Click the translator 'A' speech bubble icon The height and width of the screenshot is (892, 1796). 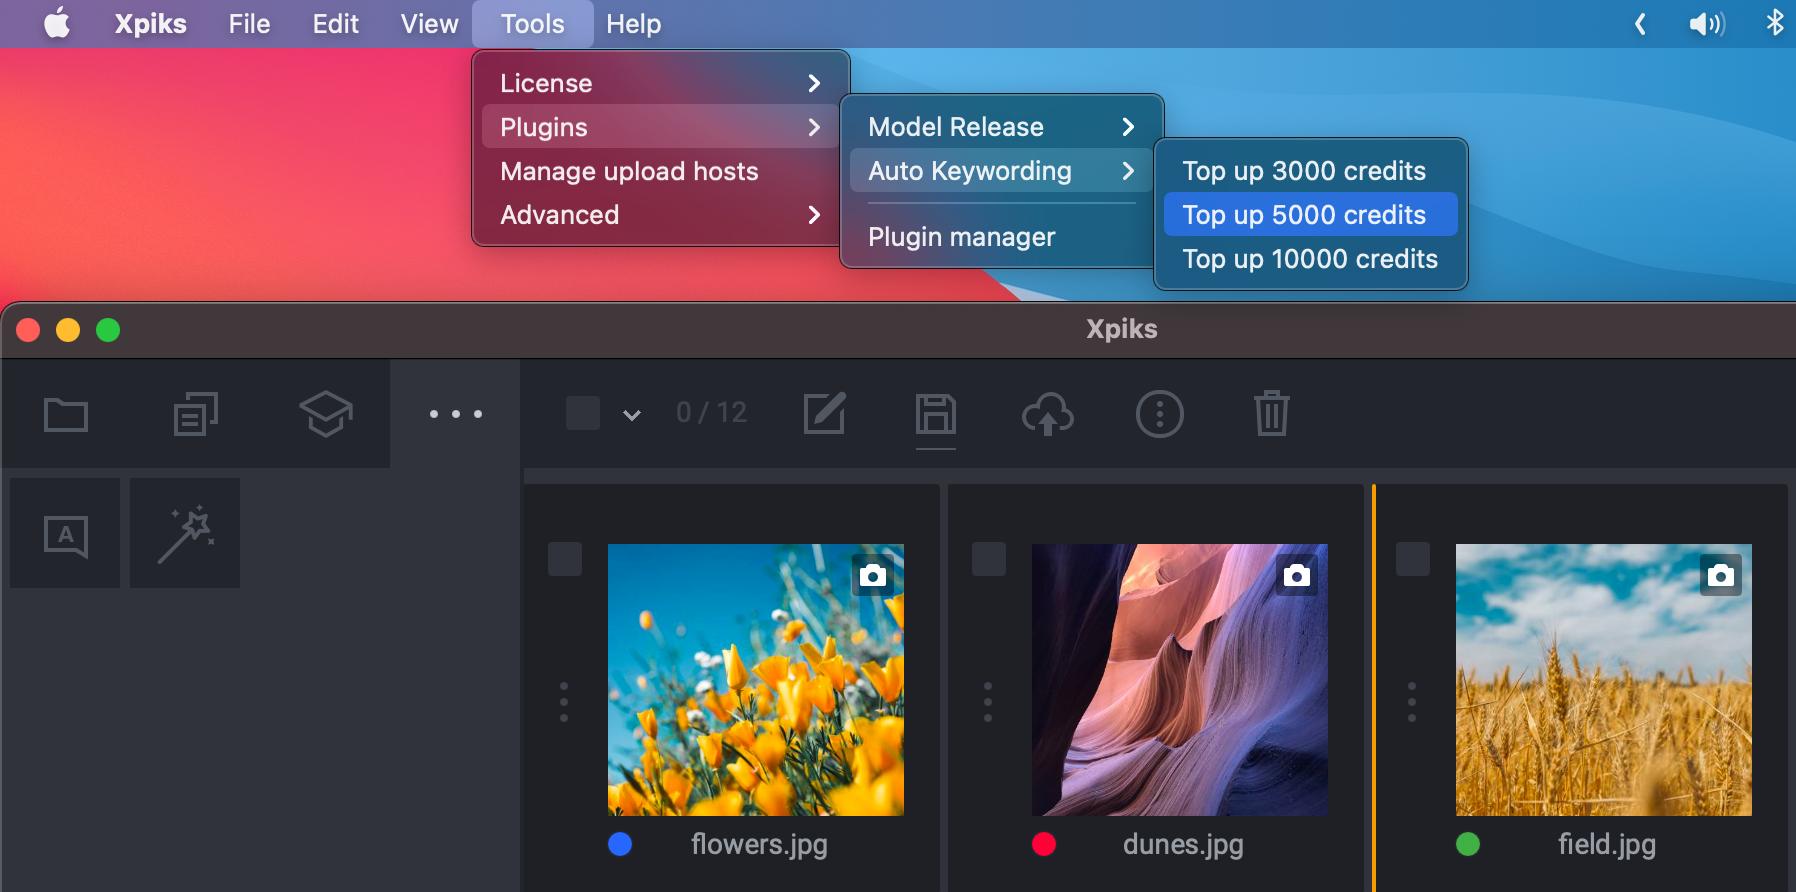[x=66, y=535]
